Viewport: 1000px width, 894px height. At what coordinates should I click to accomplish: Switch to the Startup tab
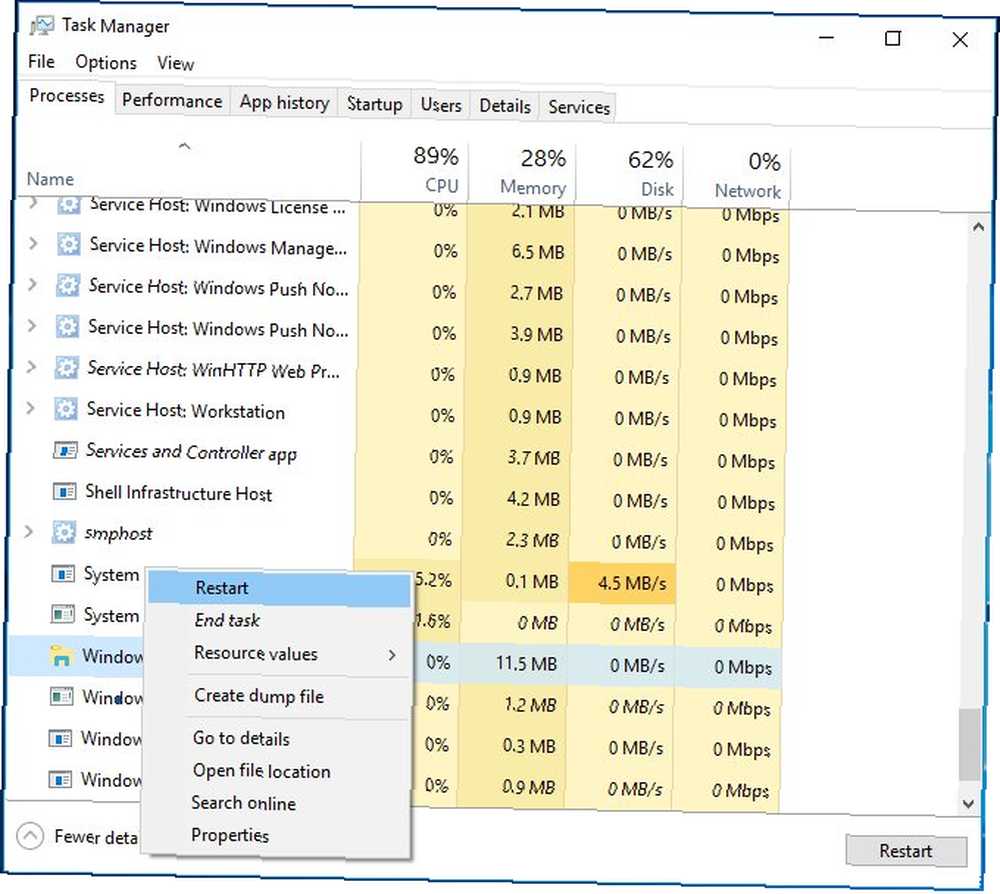[x=374, y=104]
